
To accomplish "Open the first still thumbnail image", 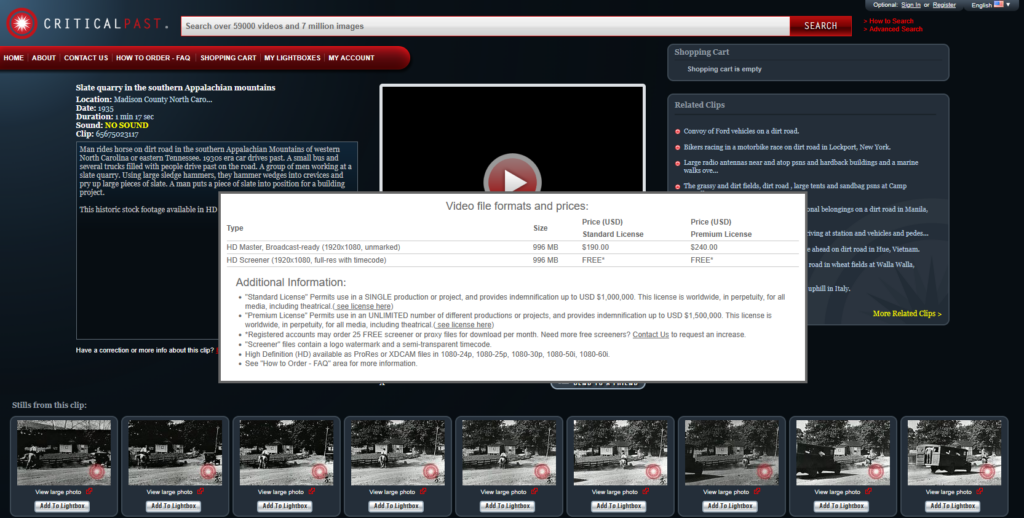I will pyautogui.click(x=64, y=453).
